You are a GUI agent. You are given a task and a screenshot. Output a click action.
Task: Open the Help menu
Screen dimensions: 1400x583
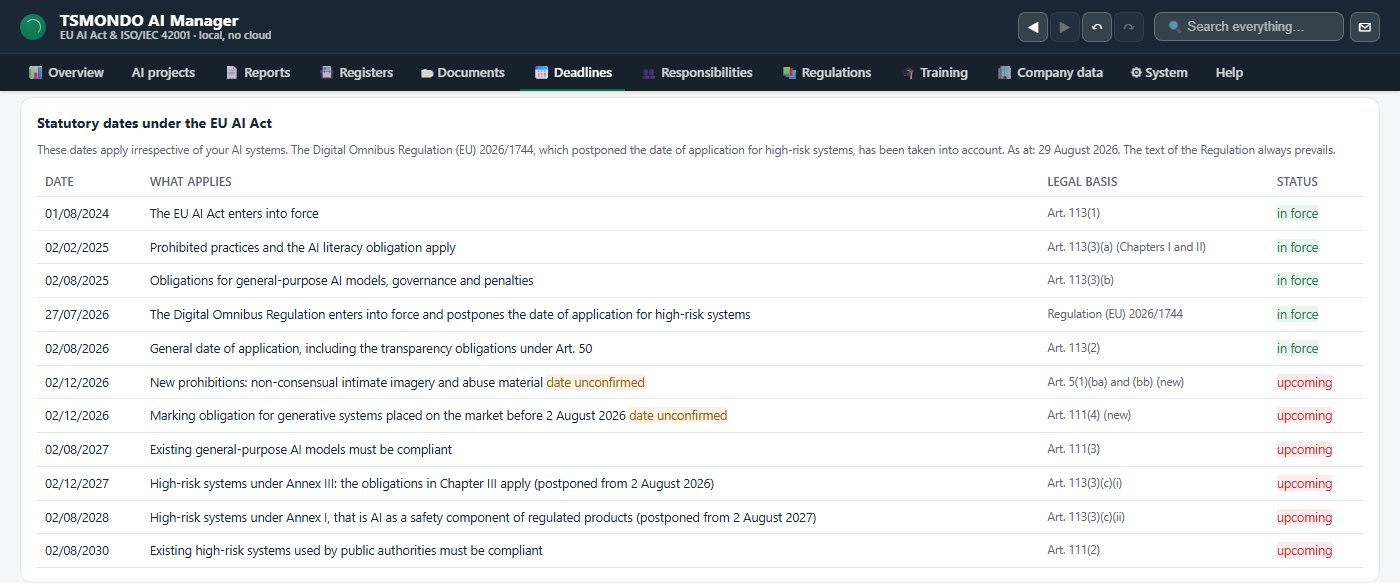coord(1229,72)
